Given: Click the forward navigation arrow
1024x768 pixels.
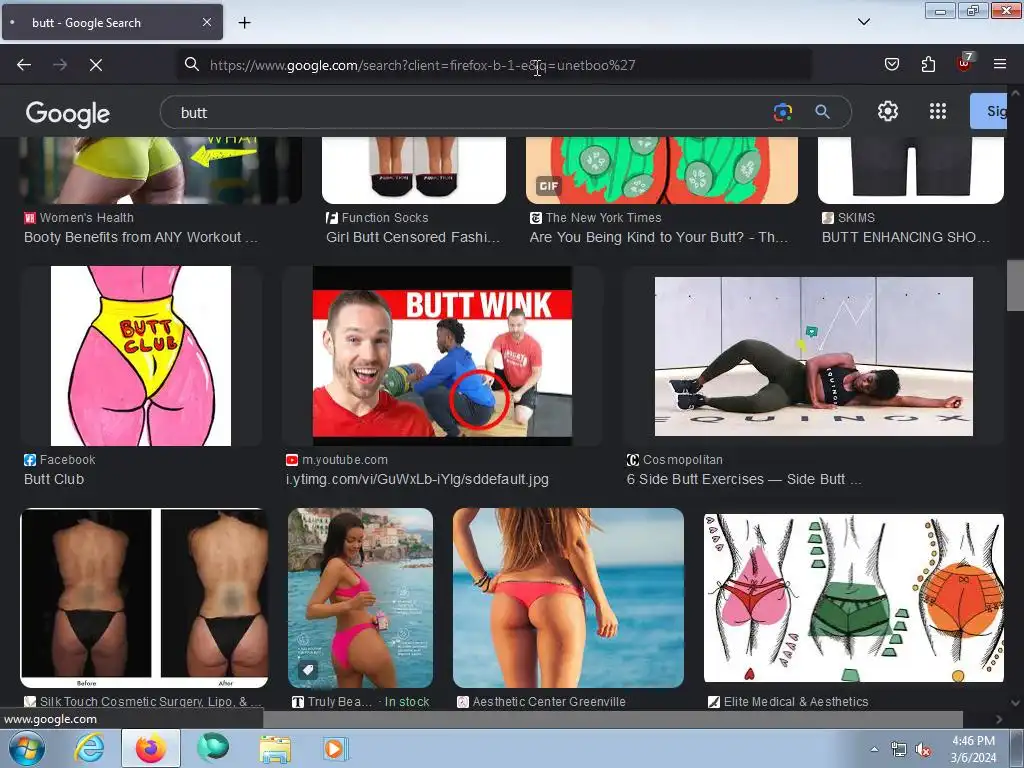Looking at the screenshot, I should (60, 65).
